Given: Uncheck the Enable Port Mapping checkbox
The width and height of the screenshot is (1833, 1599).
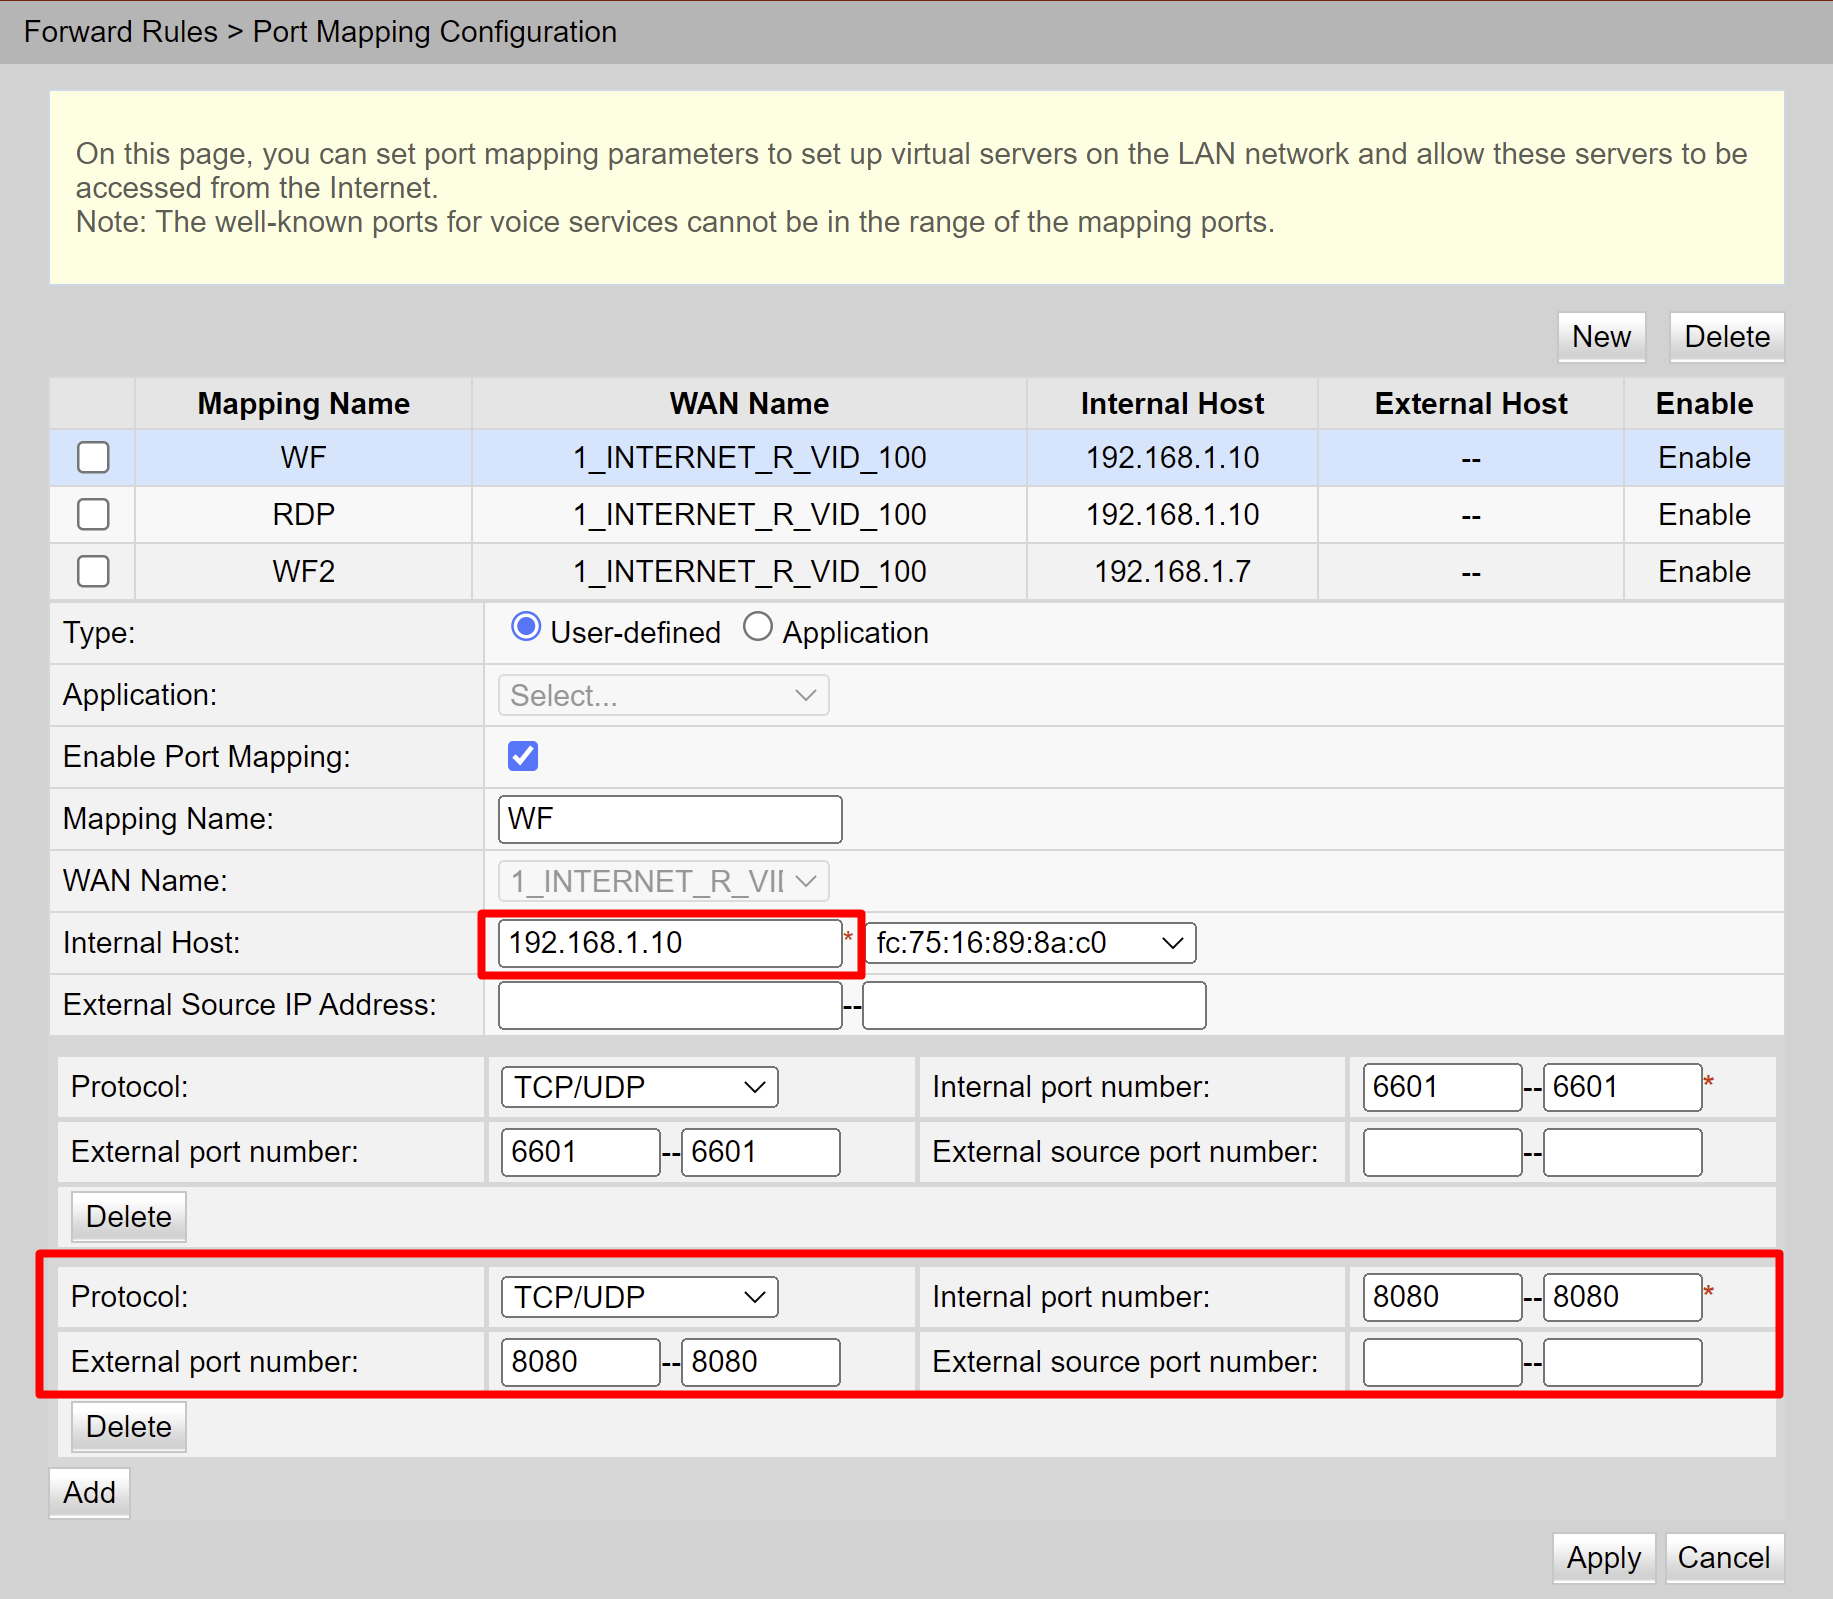Looking at the screenshot, I should 523,756.
